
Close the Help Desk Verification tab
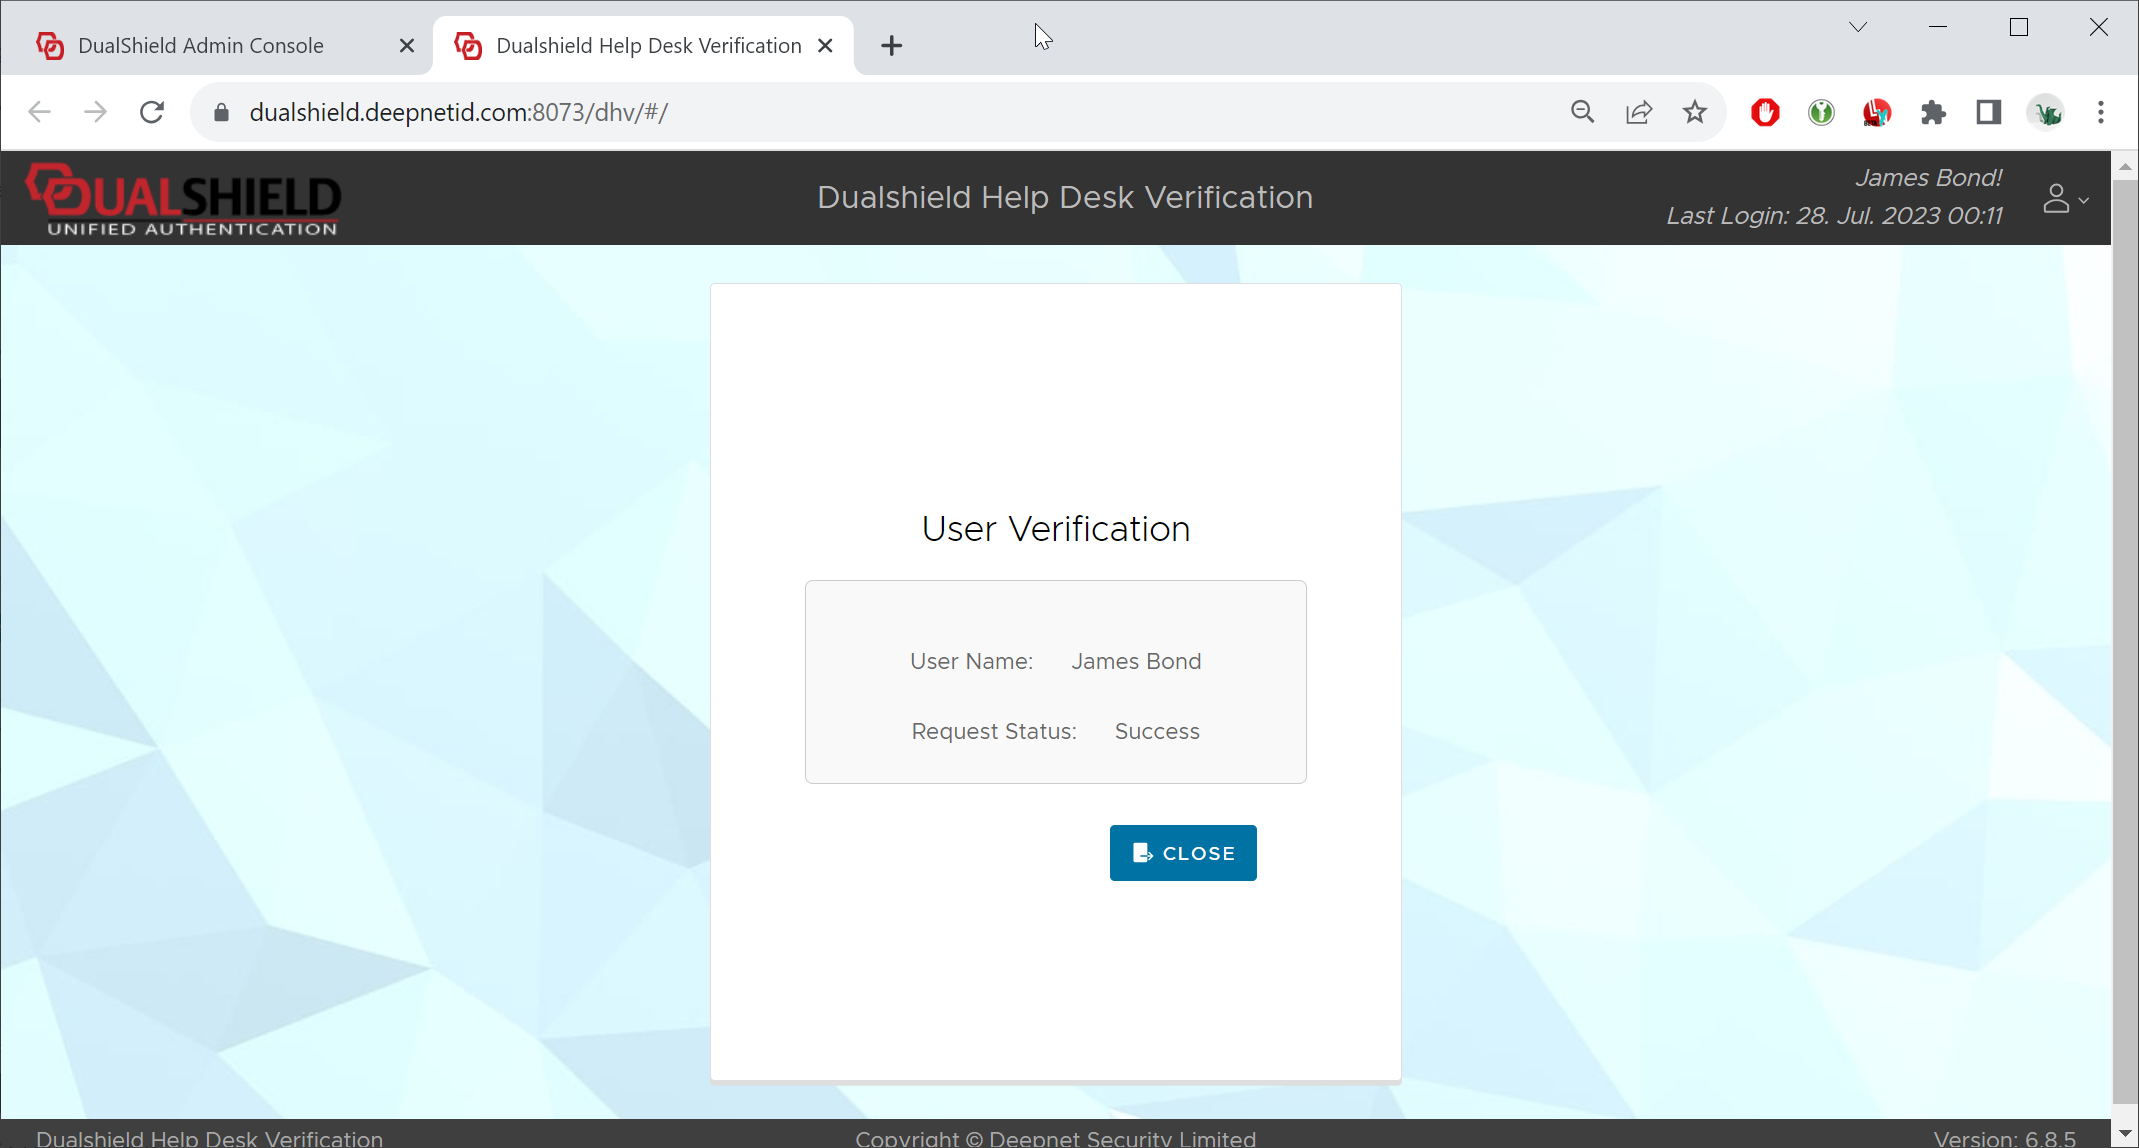[826, 46]
